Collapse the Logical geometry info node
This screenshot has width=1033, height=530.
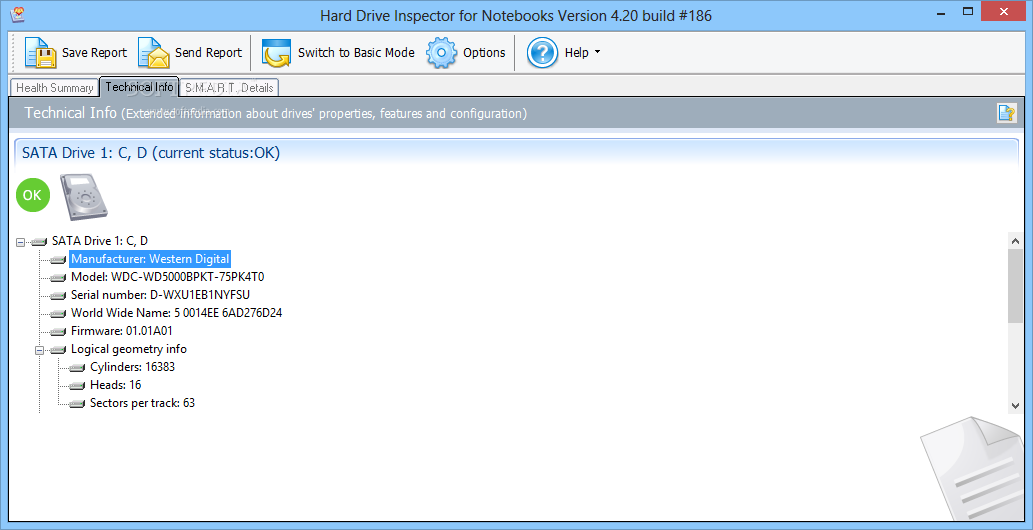pyautogui.click(x=40, y=350)
